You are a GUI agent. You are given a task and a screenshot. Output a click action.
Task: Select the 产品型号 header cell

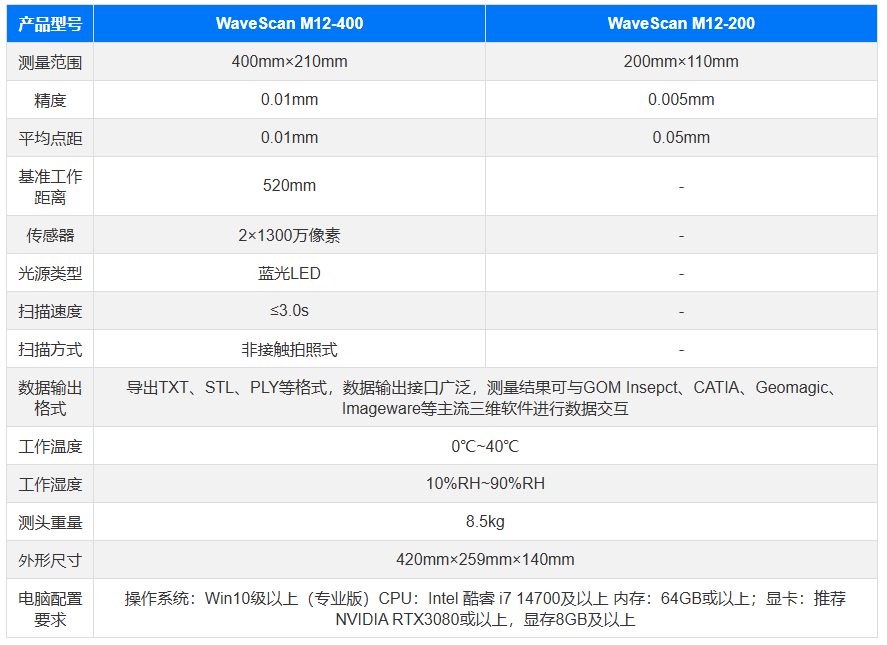click(50, 24)
